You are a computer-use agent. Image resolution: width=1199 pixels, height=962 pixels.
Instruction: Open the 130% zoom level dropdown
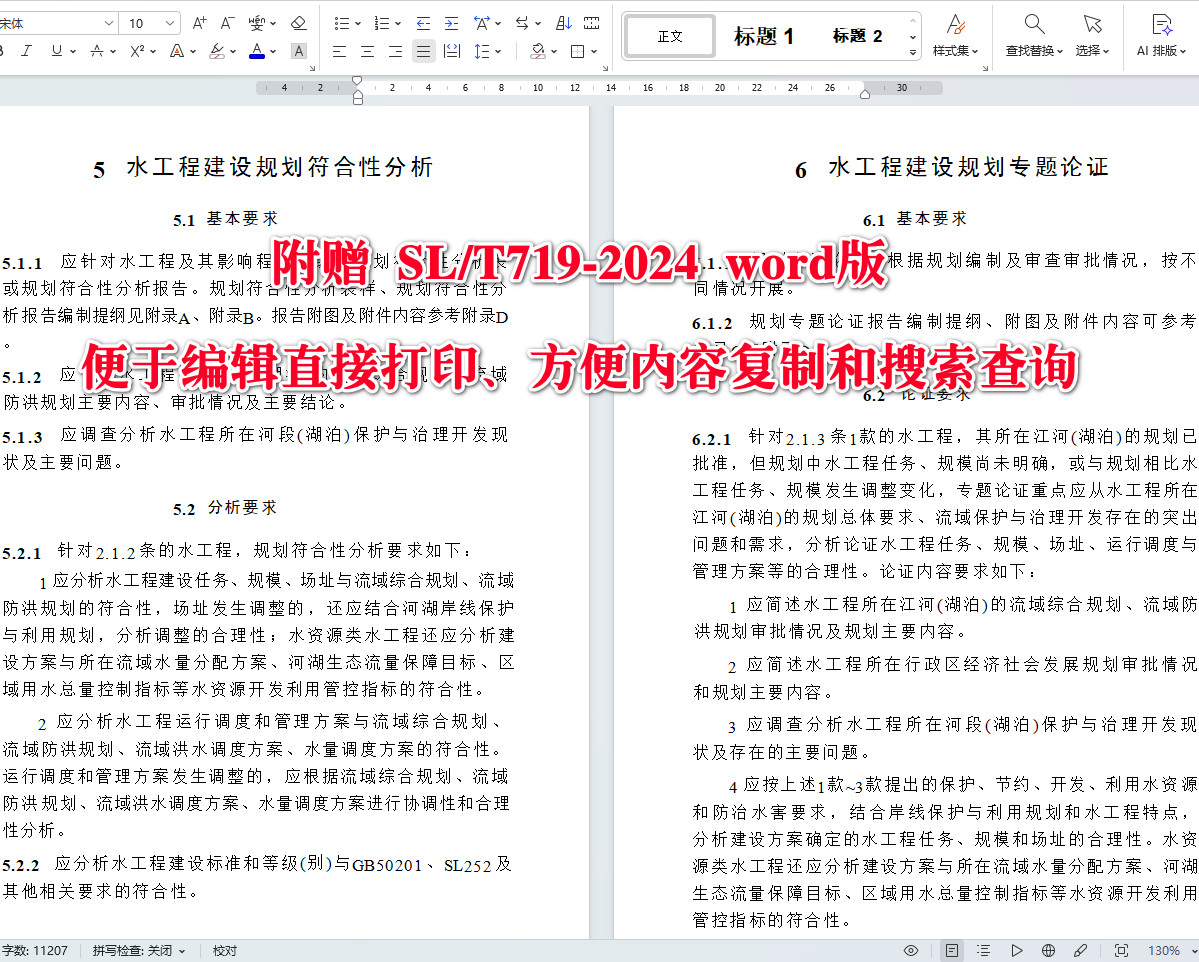1165,950
